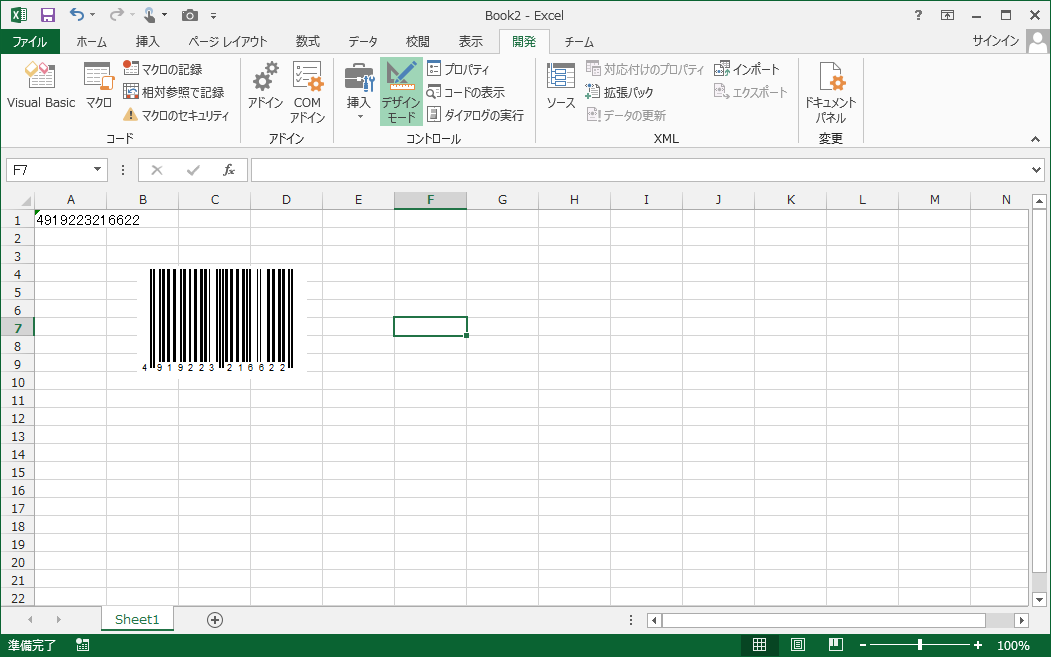Switch to the Home ribbon tab
Image resolution: width=1051 pixels, height=657 pixels.
tap(92, 42)
